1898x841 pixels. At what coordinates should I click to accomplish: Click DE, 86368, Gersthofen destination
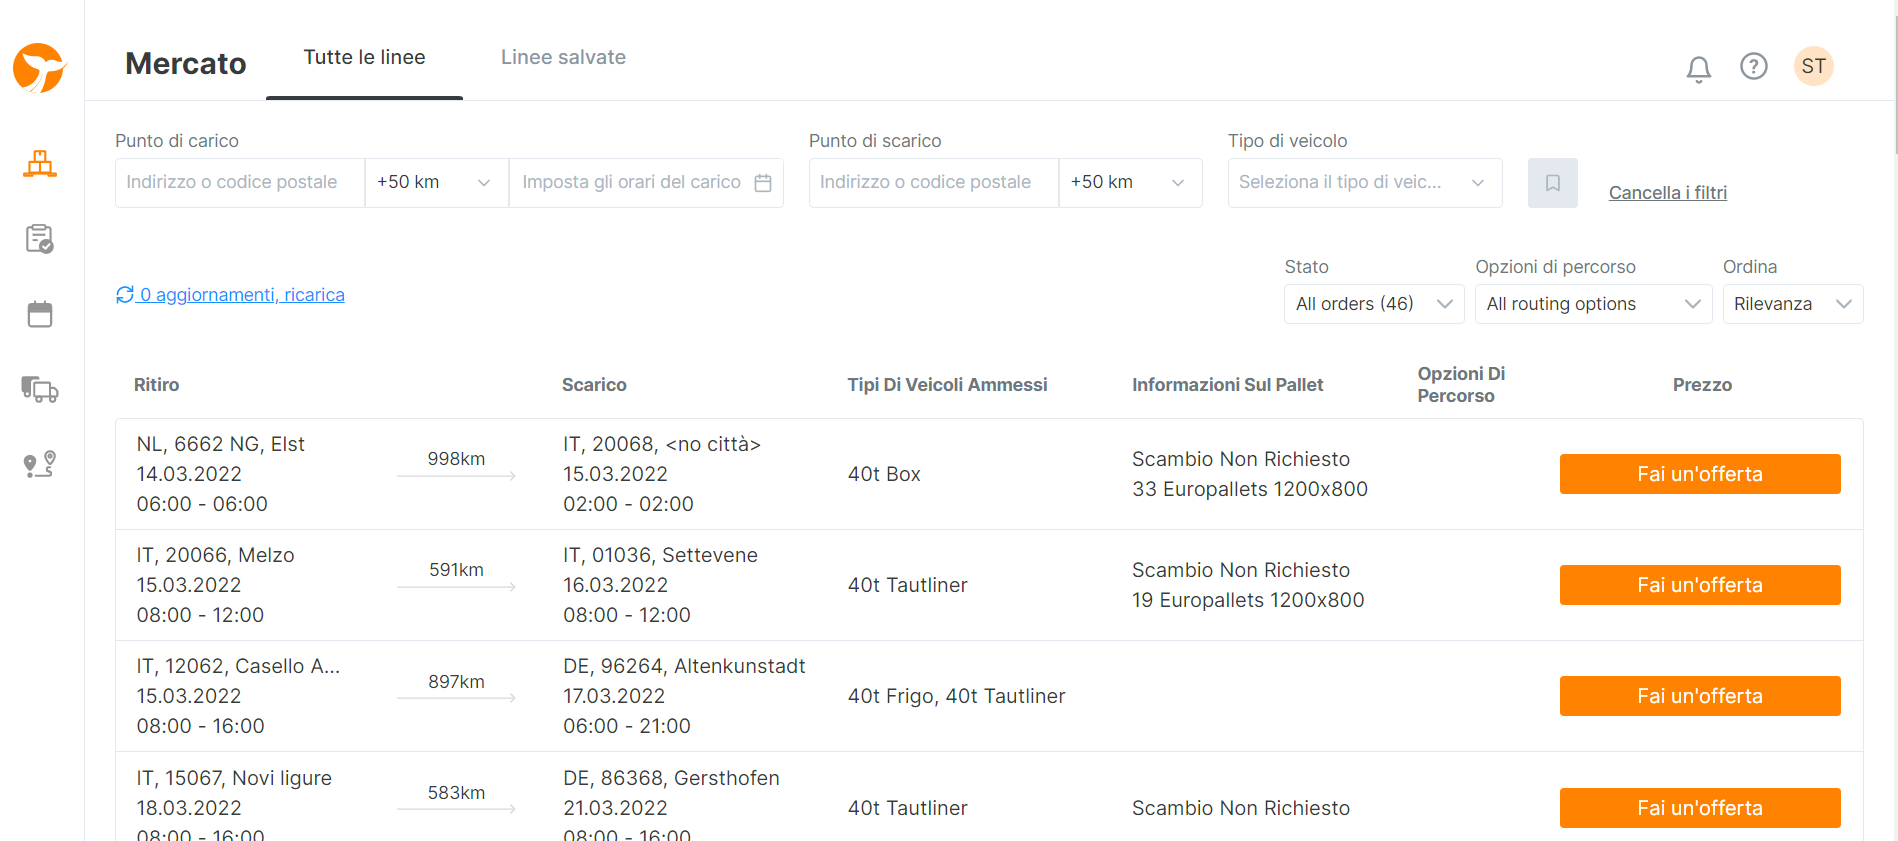tap(671, 778)
